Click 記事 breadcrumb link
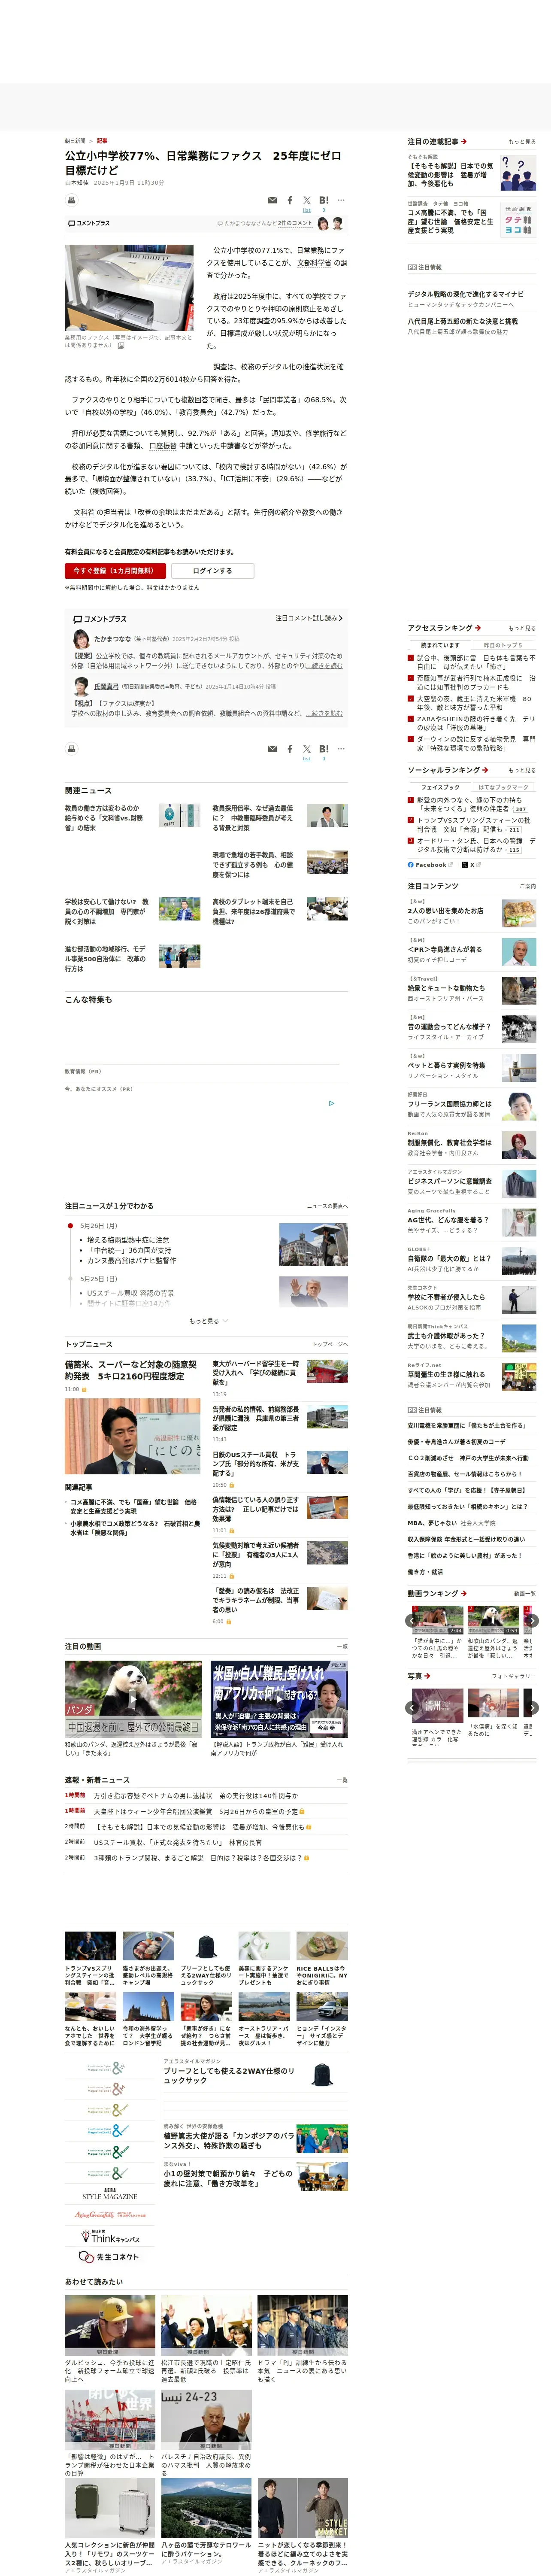This screenshot has height=2576, width=551. coord(102,141)
